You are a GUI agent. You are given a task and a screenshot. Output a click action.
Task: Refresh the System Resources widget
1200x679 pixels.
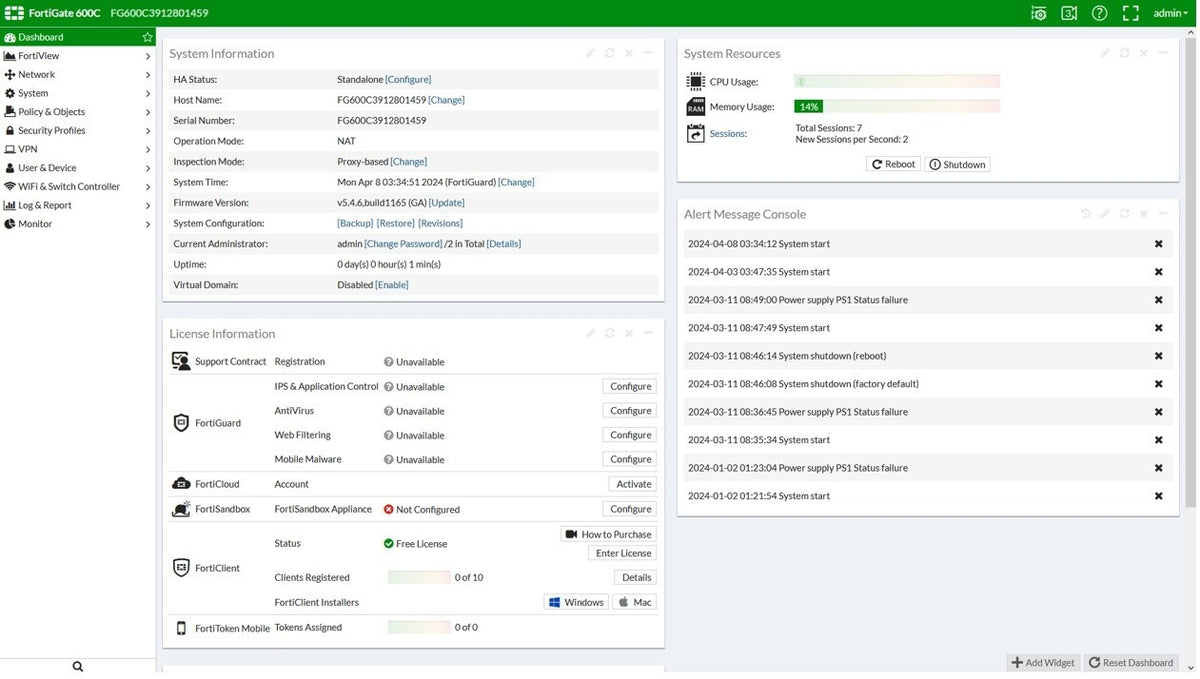1124,53
